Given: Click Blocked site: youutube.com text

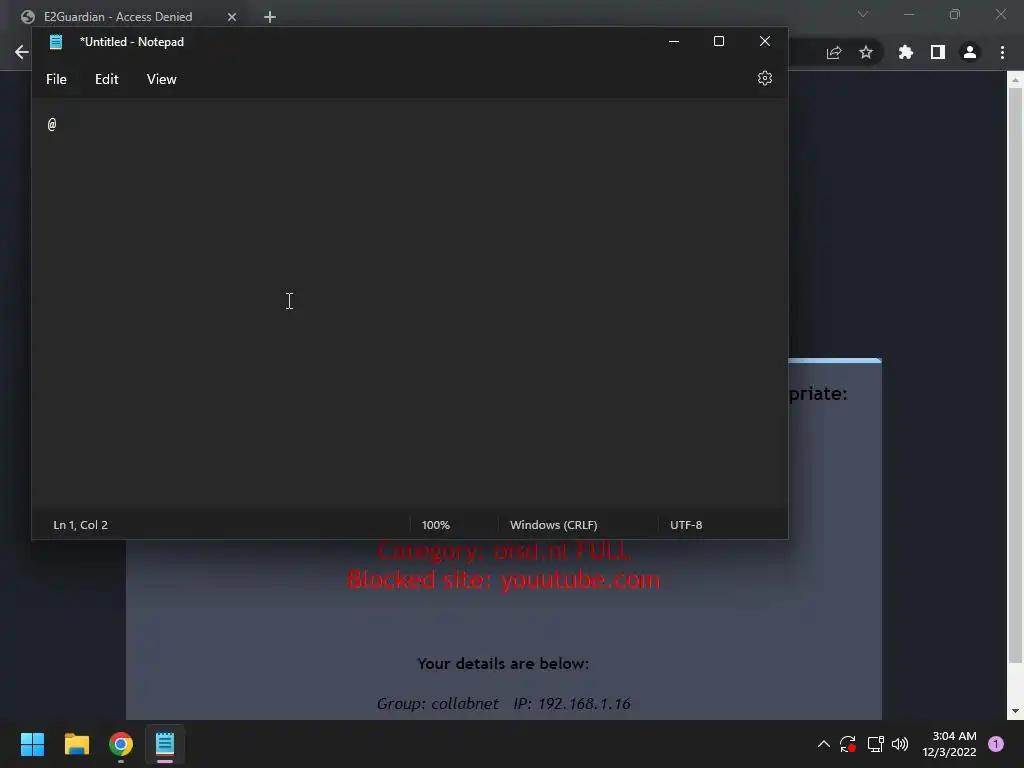Looking at the screenshot, I should point(504,580).
